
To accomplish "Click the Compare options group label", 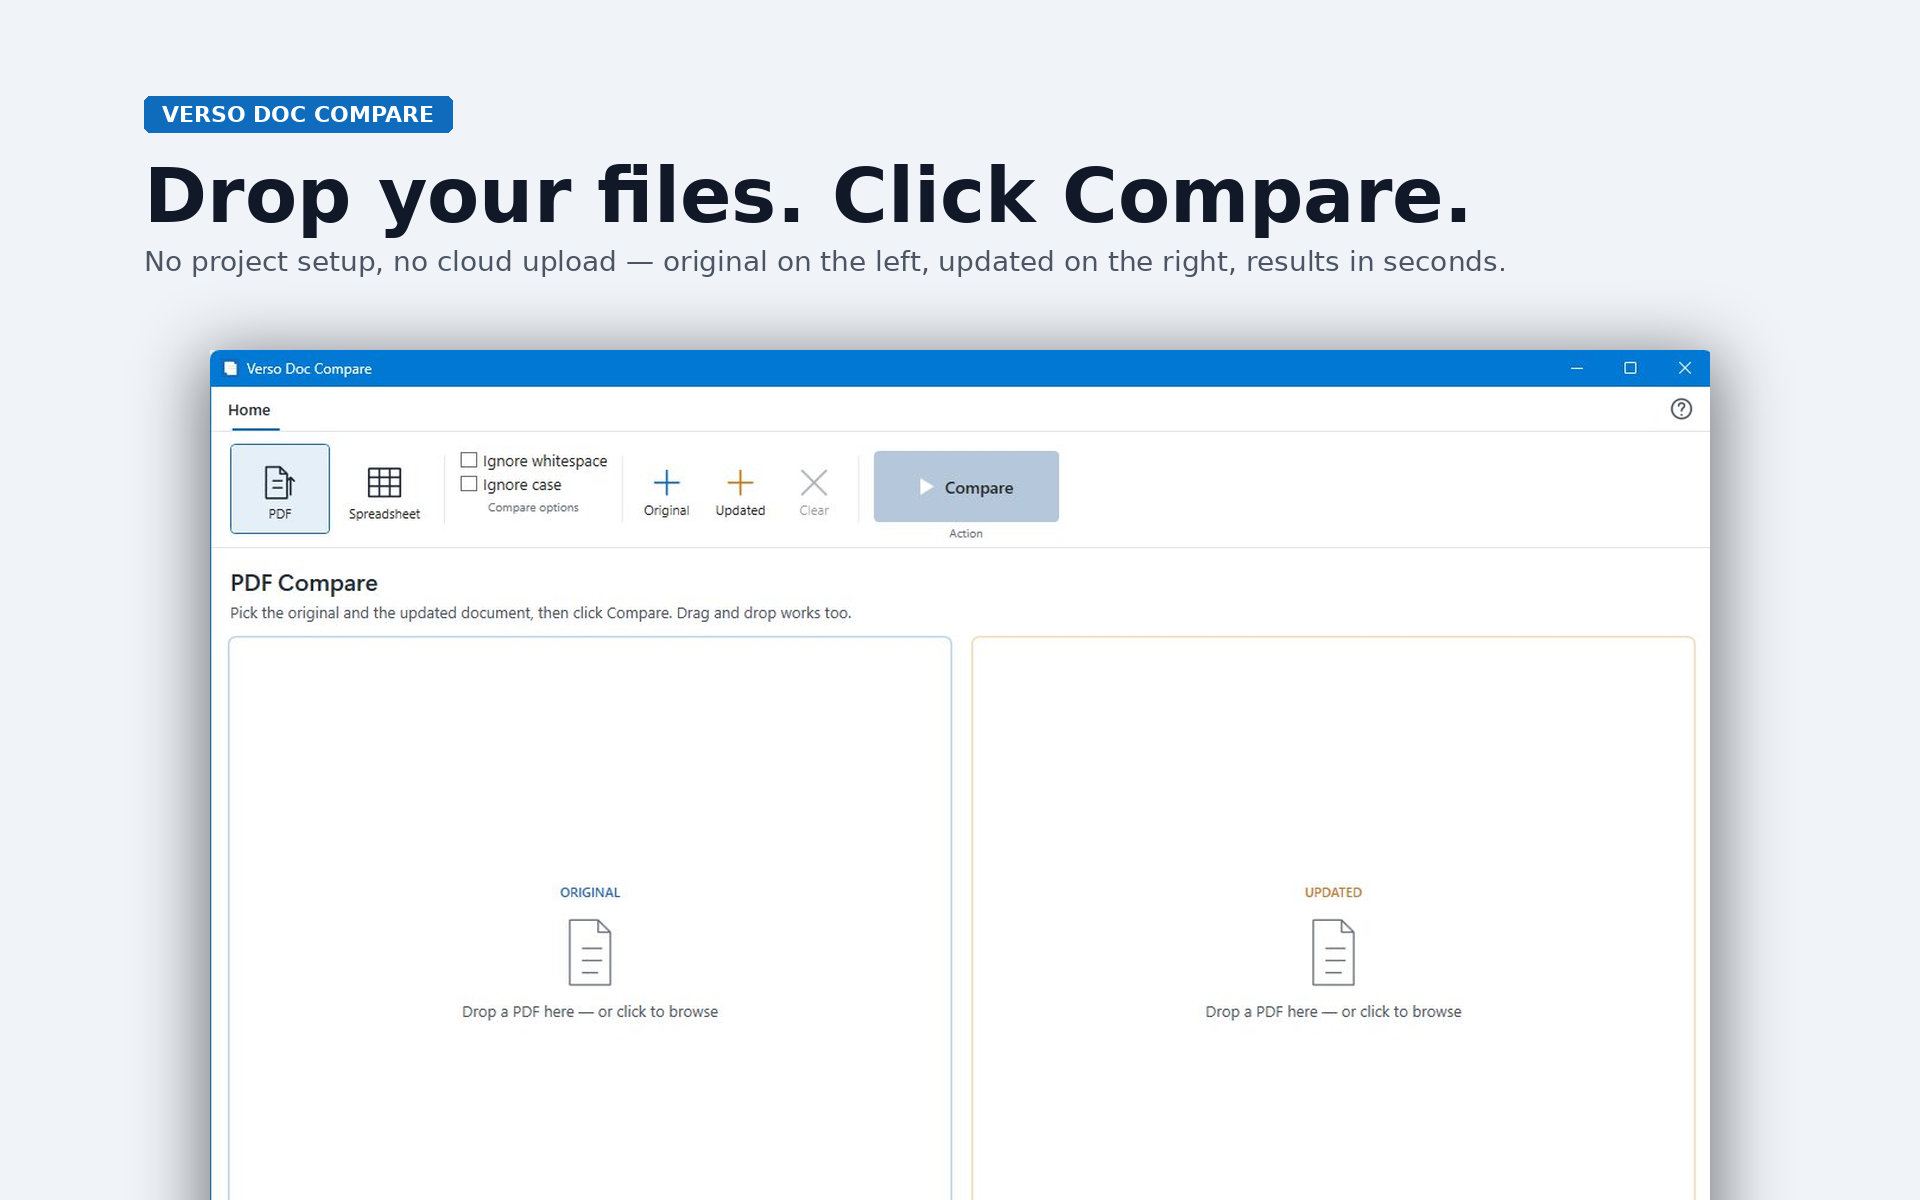I will (533, 508).
